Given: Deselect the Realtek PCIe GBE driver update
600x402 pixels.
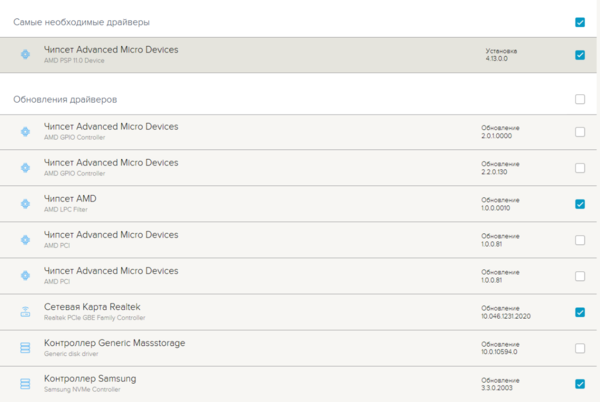Looking at the screenshot, I should click(580, 312).
